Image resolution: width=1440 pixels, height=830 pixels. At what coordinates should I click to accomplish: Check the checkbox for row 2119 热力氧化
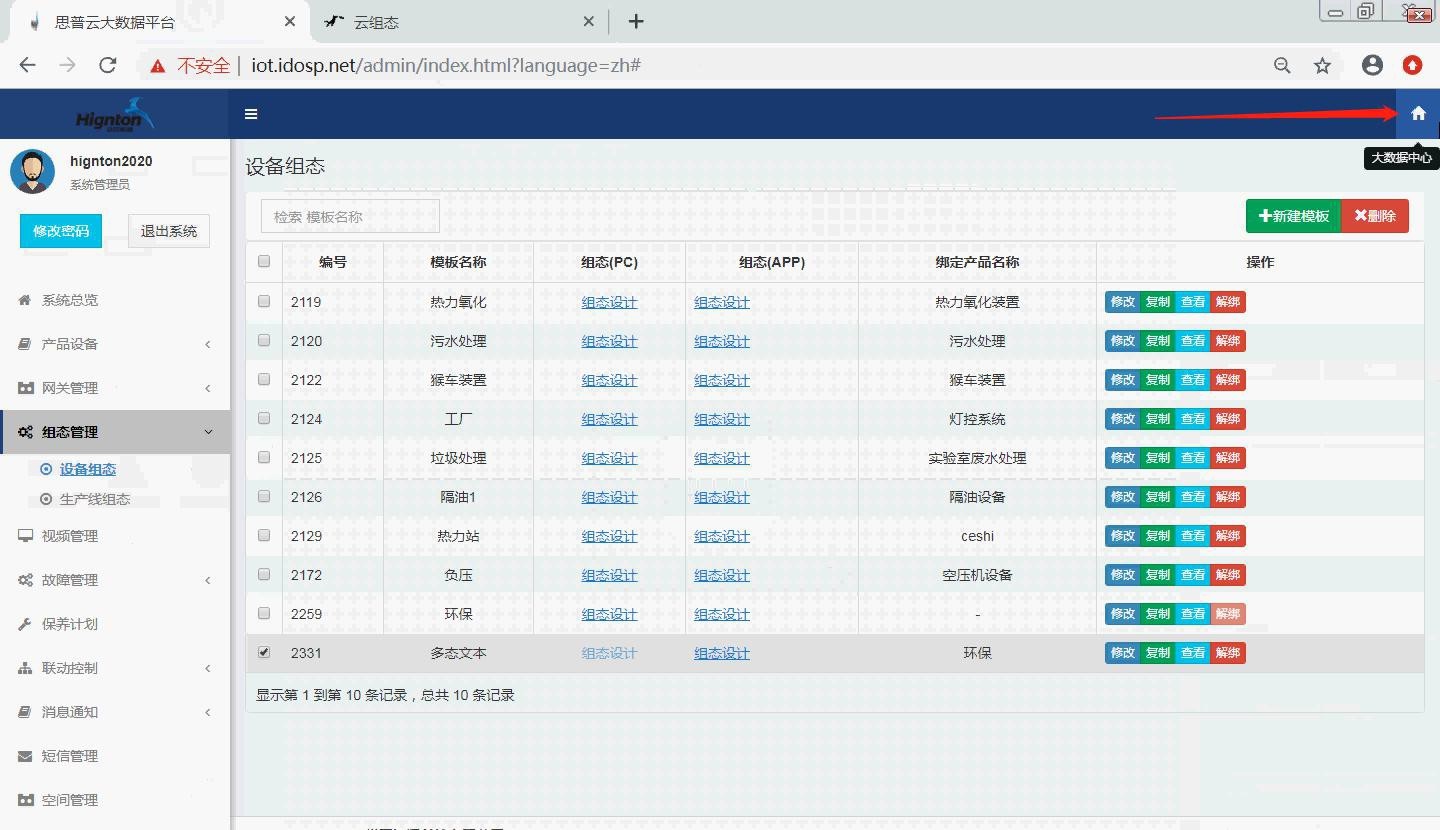(x=263, y=301)
